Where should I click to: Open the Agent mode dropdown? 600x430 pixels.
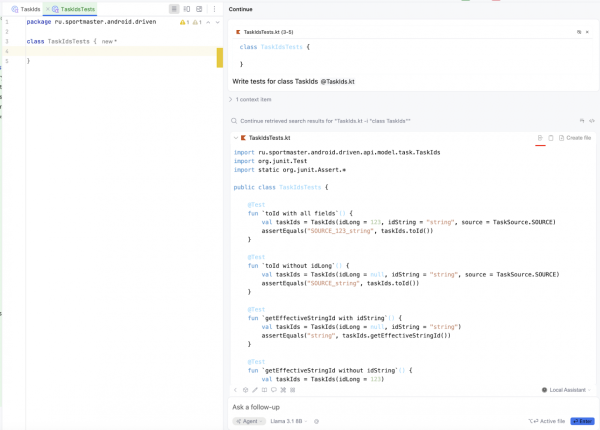coord(249,421)
